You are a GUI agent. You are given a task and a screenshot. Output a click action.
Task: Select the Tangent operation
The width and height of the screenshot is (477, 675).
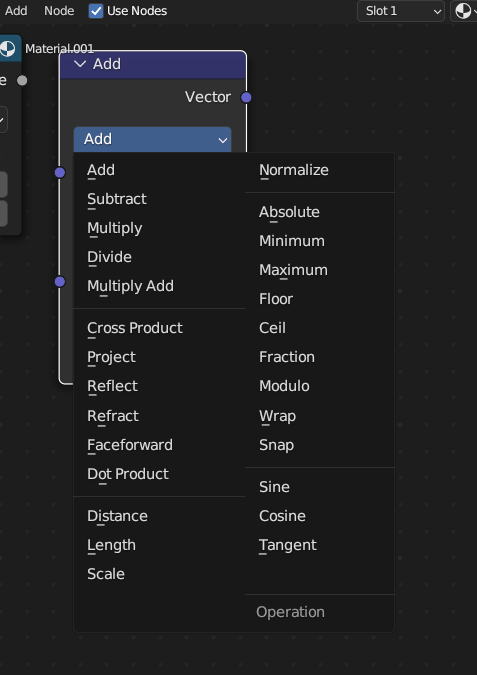[320, 545]
